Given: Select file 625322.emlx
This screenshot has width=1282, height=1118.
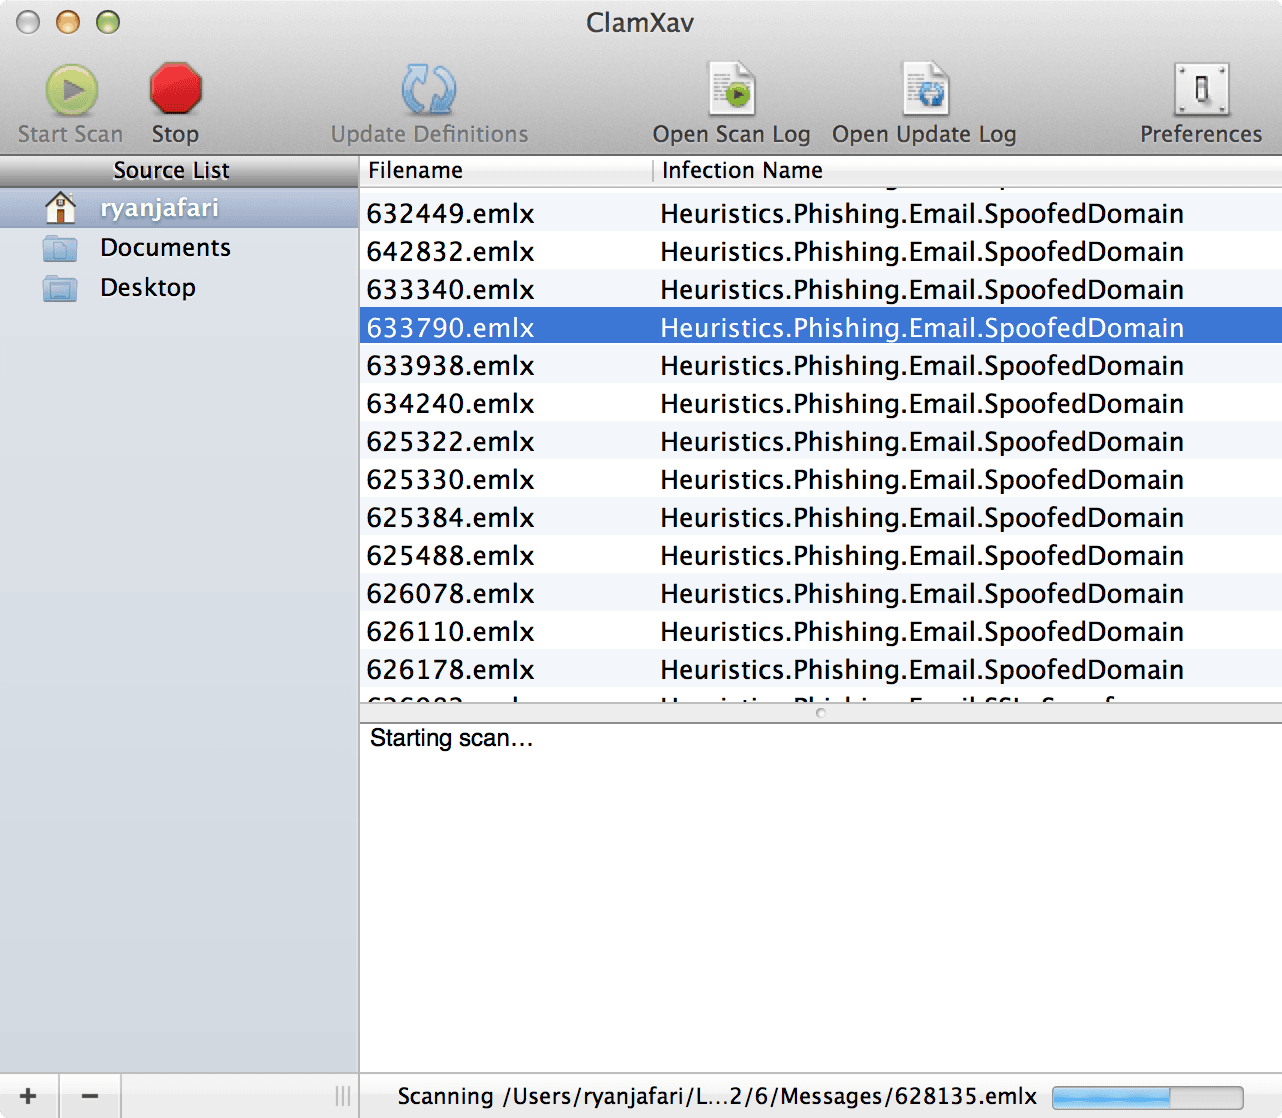Looking at the screenshot, I should pyautogui.click(x=450, y=442).
